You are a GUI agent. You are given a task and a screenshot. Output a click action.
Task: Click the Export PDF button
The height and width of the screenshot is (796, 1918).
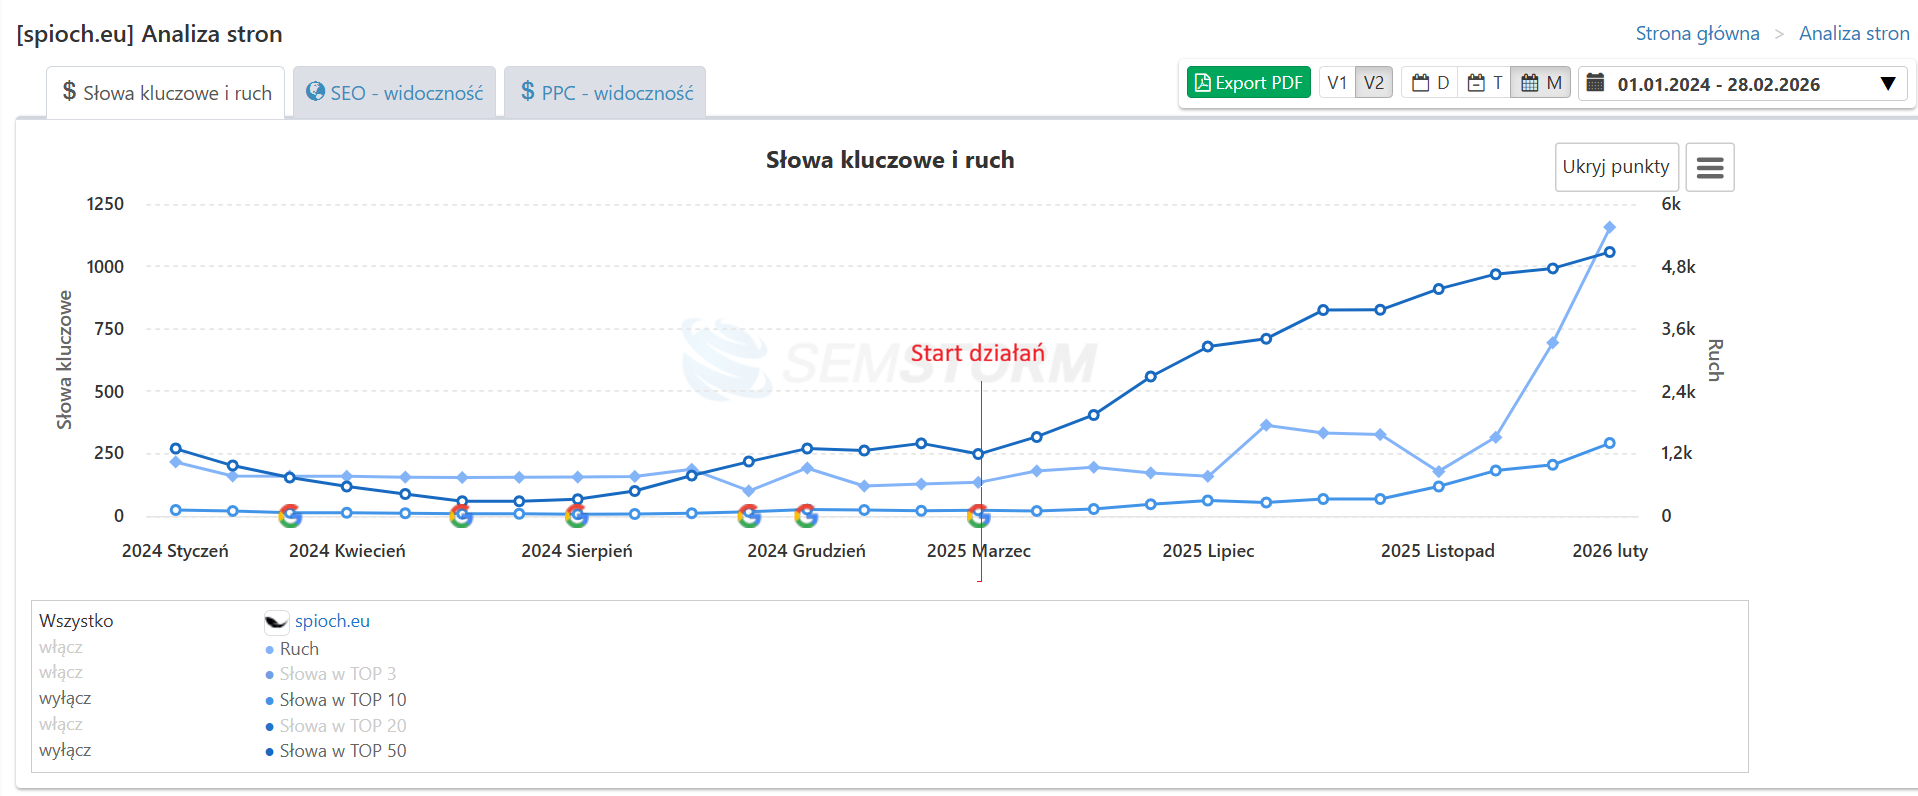[x=1248, y=83]
